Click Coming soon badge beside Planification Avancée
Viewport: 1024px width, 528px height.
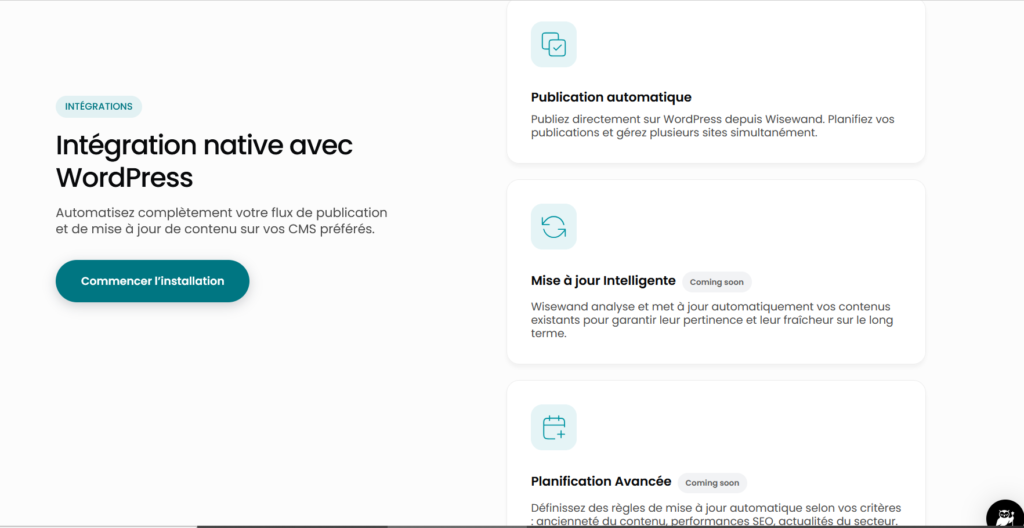(x=712, y=483)
